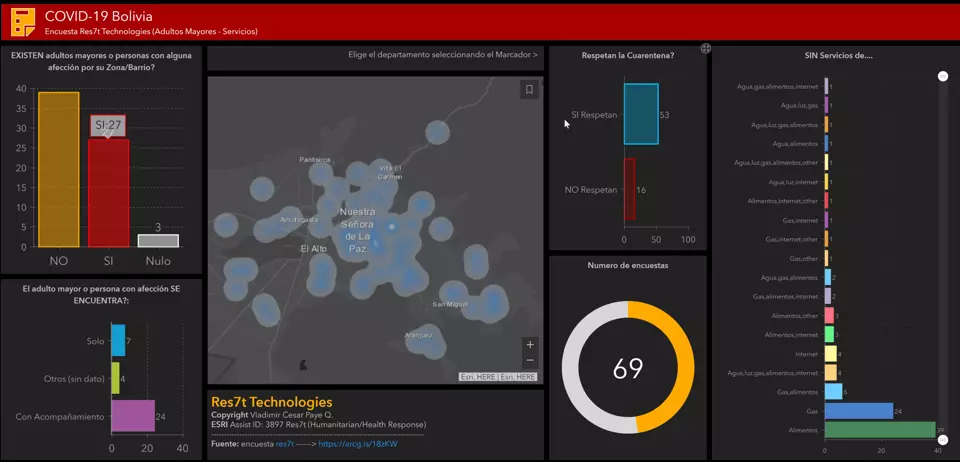
Task: Click the 'Agua,gas,alimentos,internet' category label
Action: pos(778,87)
